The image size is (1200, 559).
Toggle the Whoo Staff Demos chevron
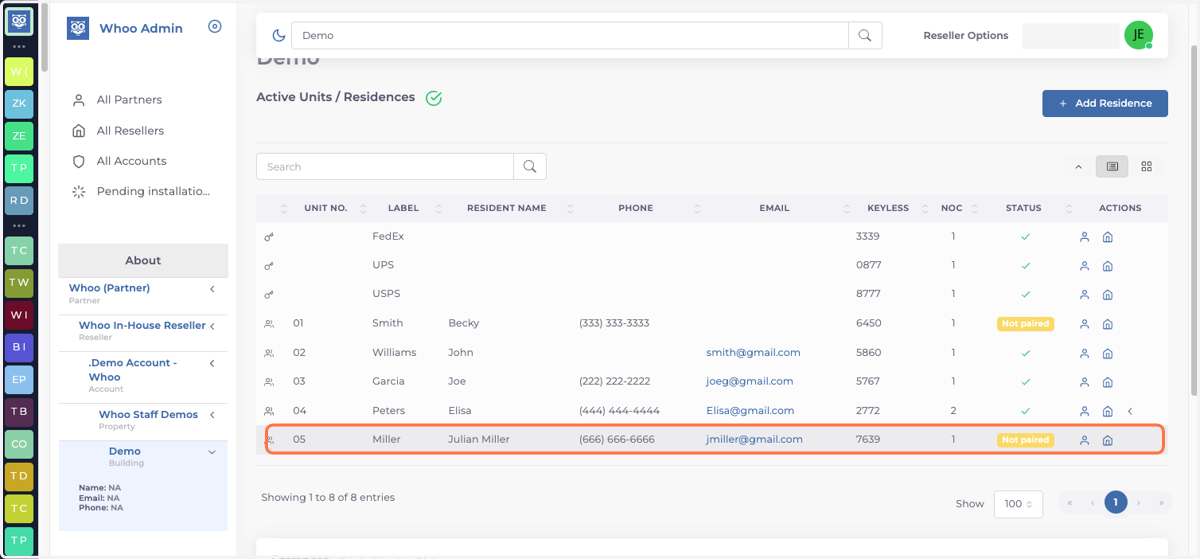[213, 414]
